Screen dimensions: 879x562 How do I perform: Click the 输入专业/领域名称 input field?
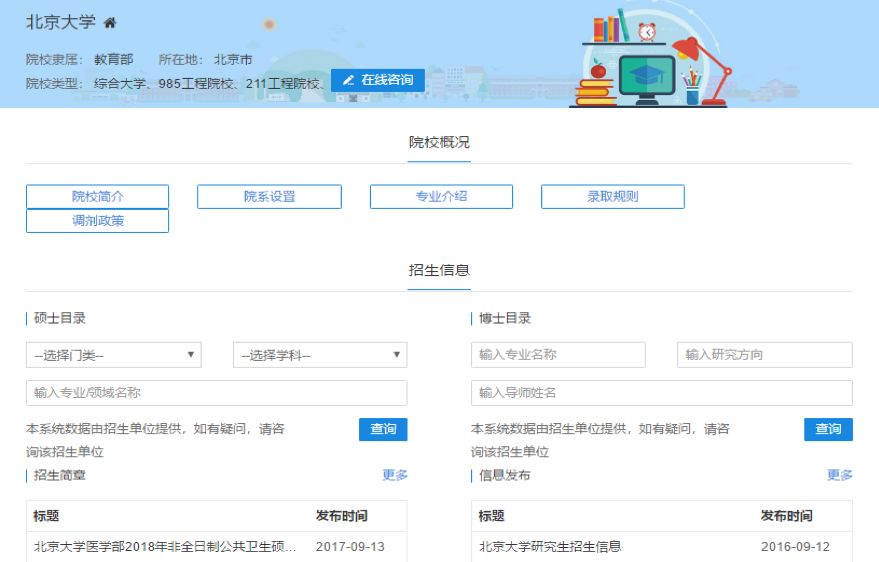[216, 393]
